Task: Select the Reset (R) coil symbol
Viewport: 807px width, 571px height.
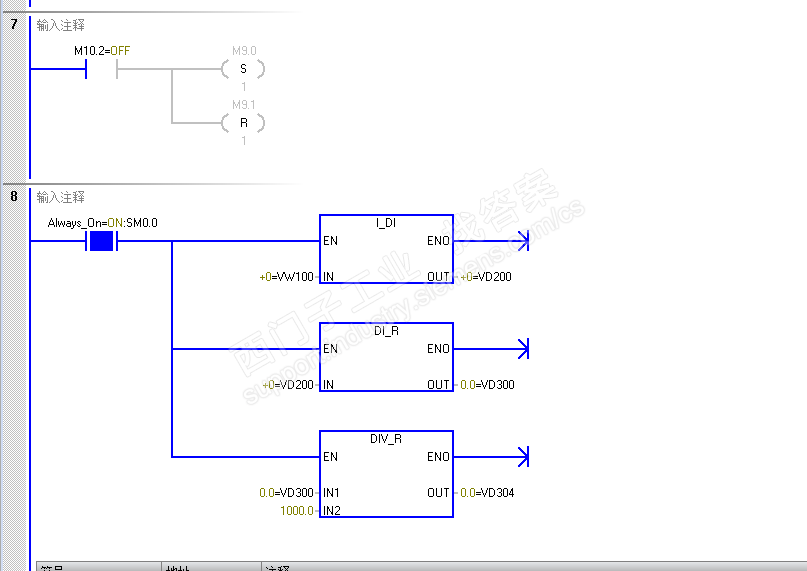Action: pos(243,123)
